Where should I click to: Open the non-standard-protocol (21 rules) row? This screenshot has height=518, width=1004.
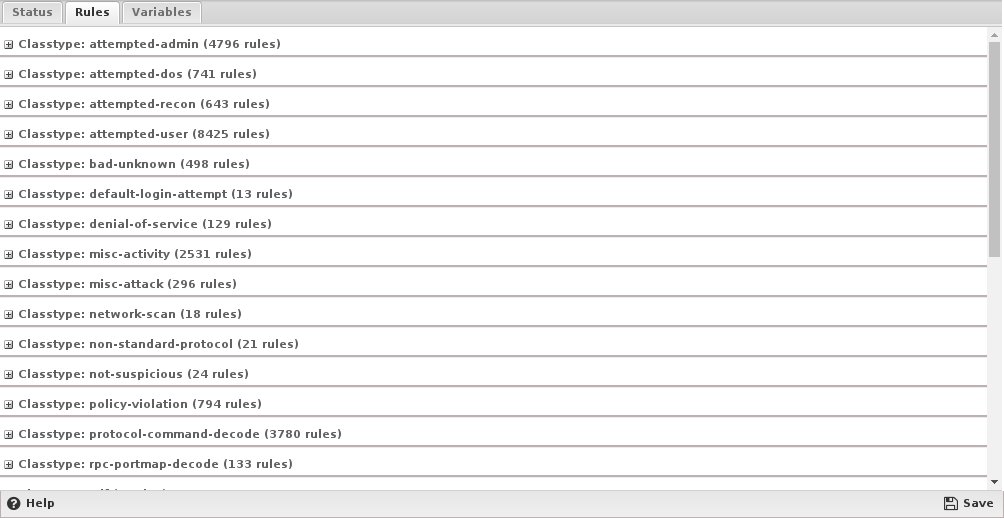coord(493,344)
